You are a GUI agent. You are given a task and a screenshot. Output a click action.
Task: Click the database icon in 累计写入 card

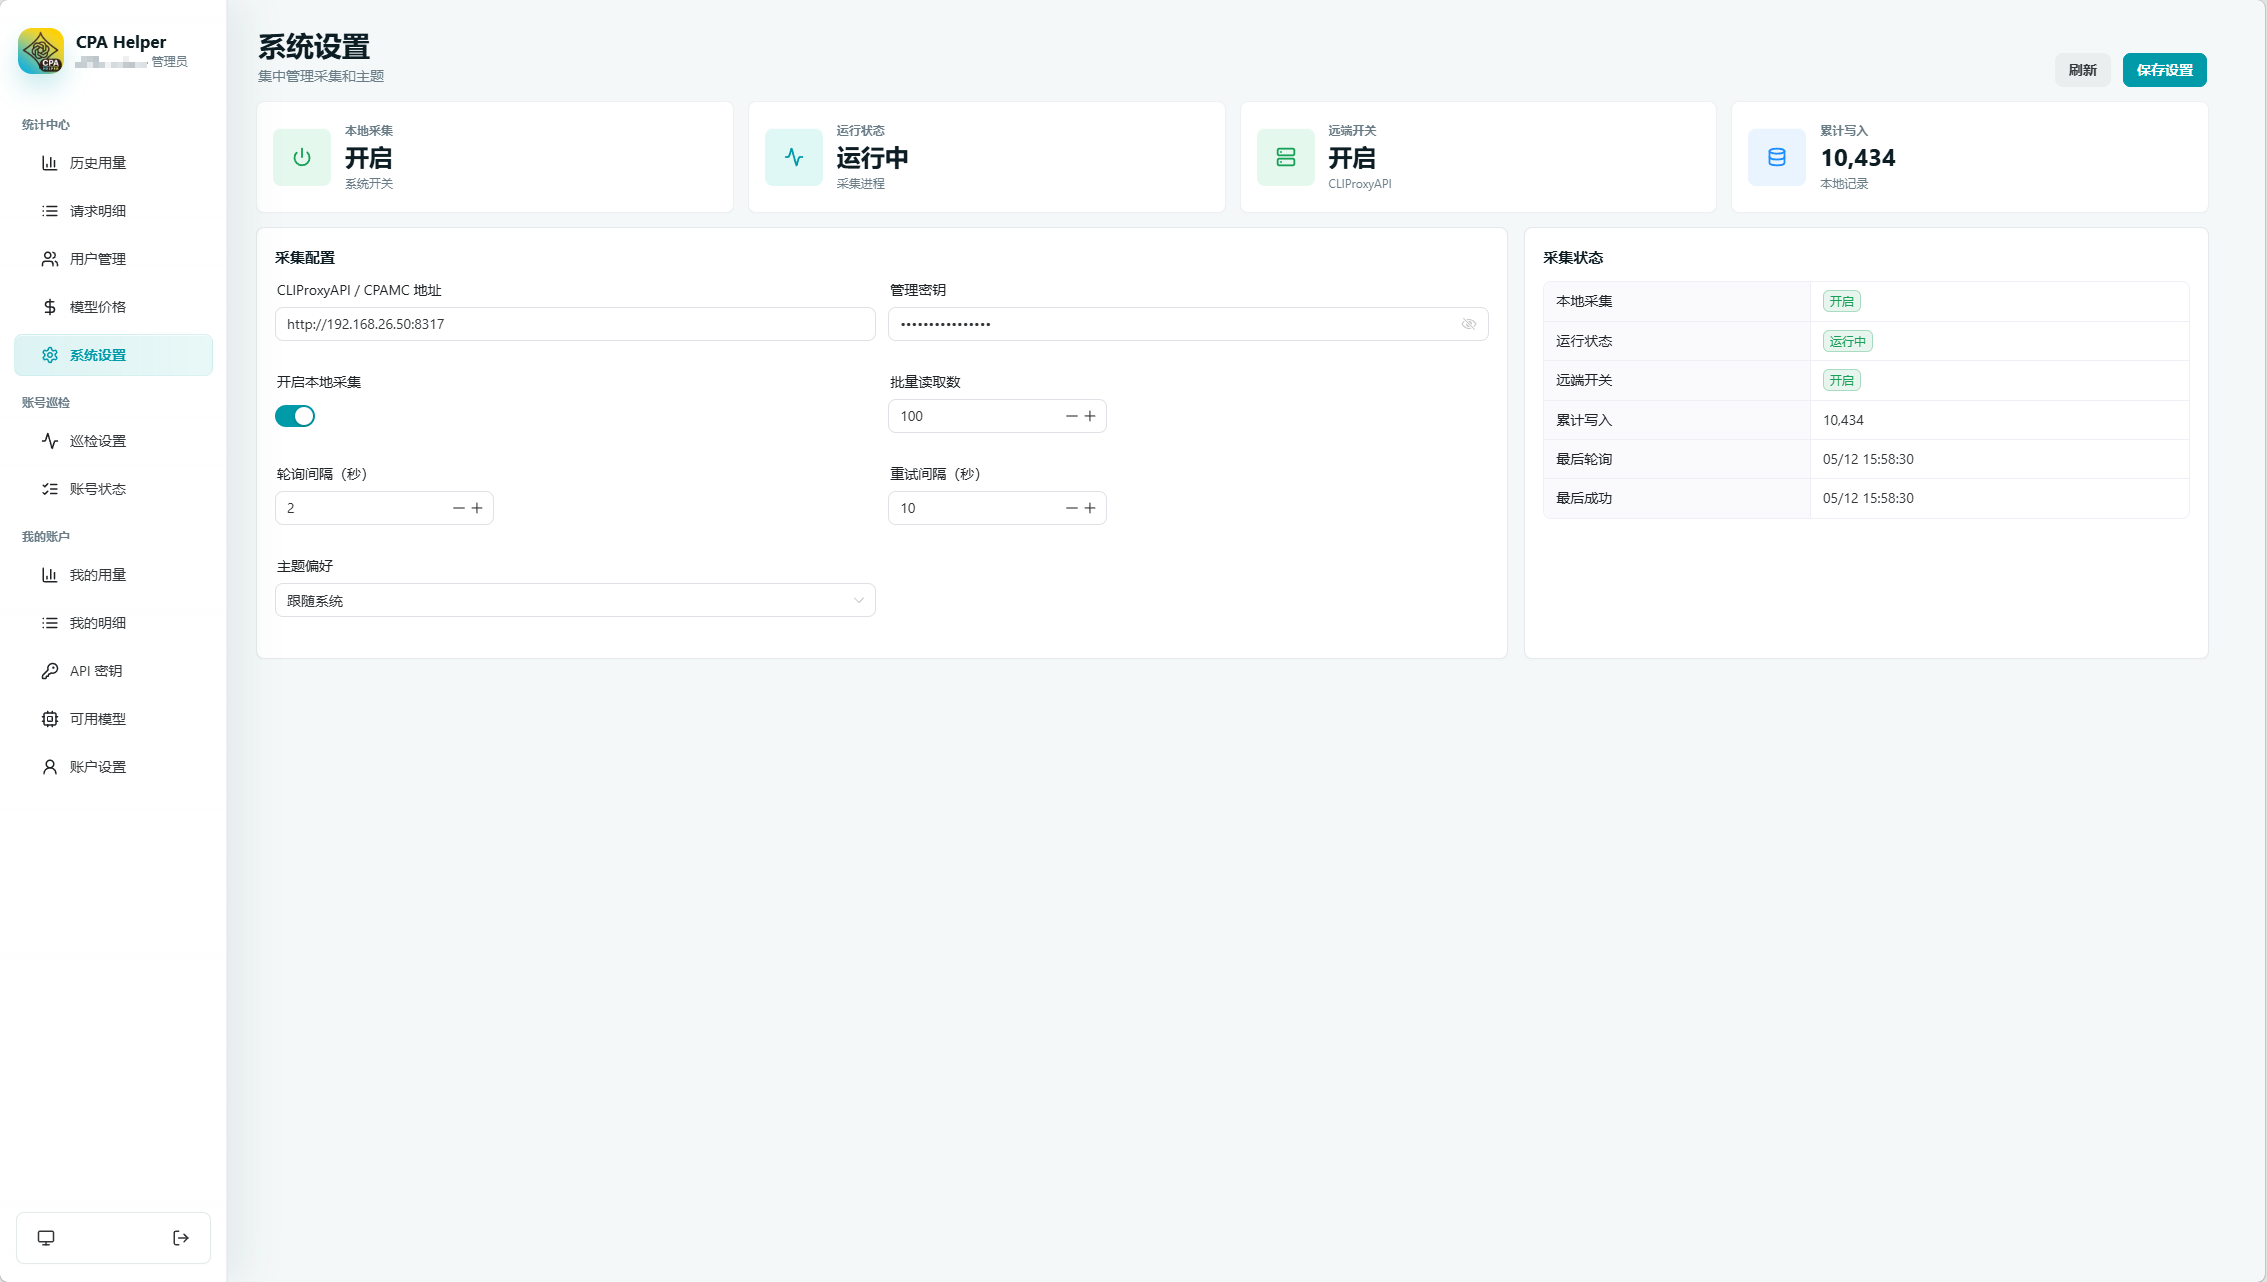tap(1777, 157)
